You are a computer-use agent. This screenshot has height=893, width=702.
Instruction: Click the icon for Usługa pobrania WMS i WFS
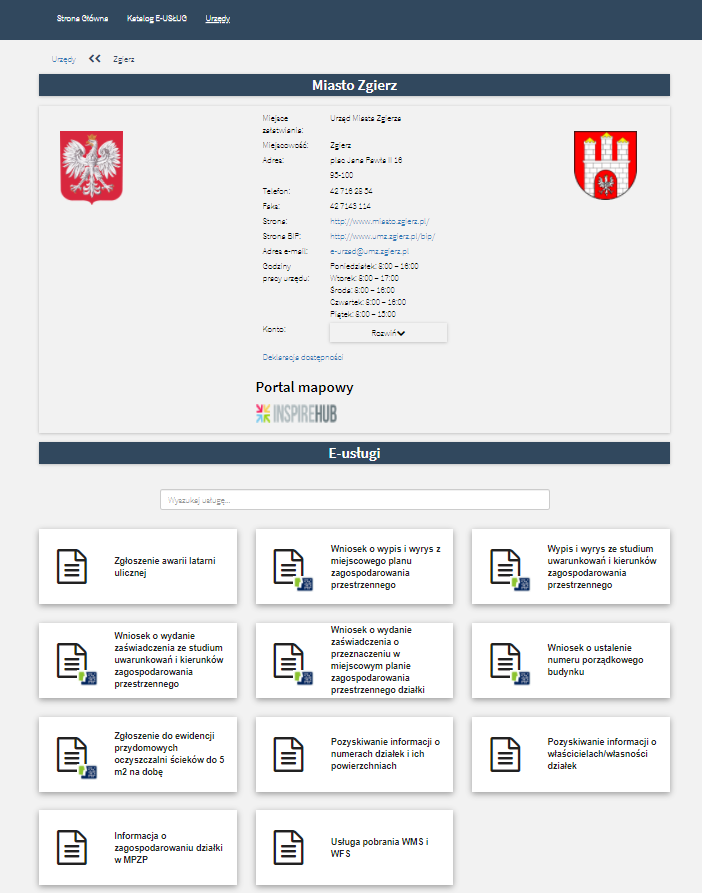(x=288, y=847)
